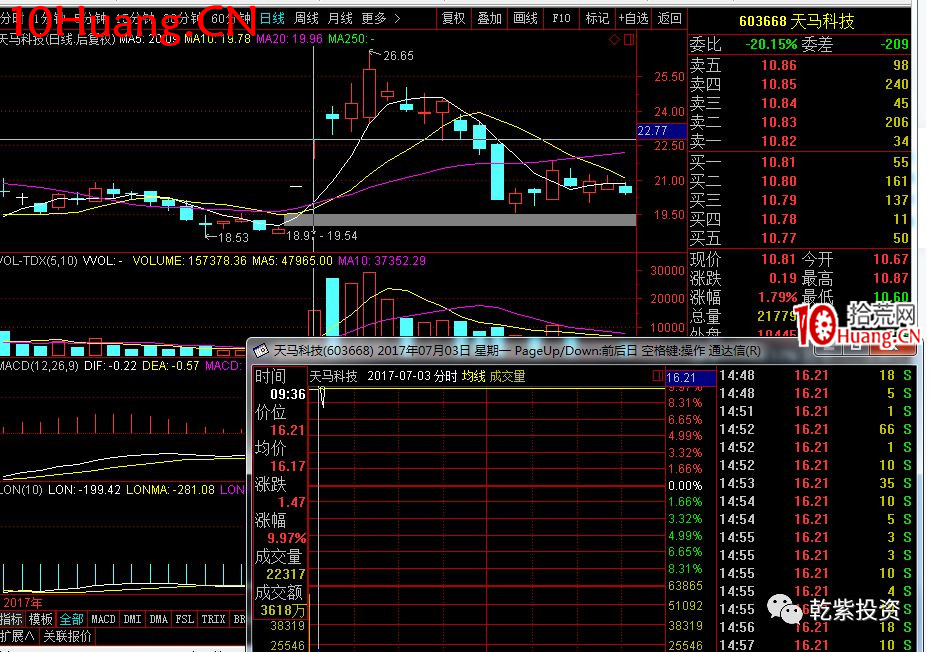Click the 天马科技 intraday popup title icon
This screenshot has height=652, width=932.
coord(261,351)
